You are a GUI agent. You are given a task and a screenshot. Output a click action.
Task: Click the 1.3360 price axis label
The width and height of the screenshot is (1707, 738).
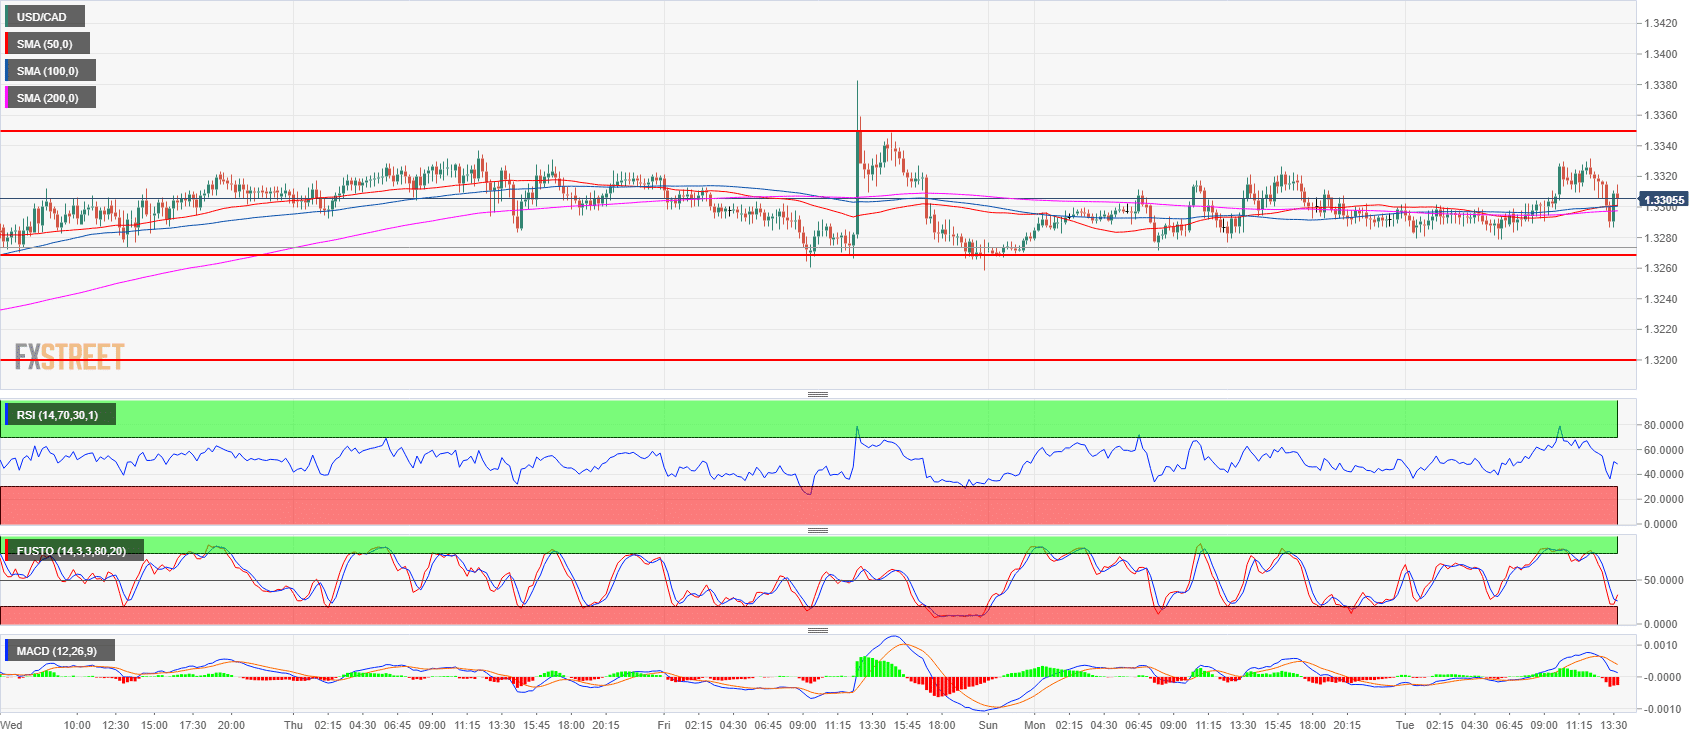coord(1661,115)
